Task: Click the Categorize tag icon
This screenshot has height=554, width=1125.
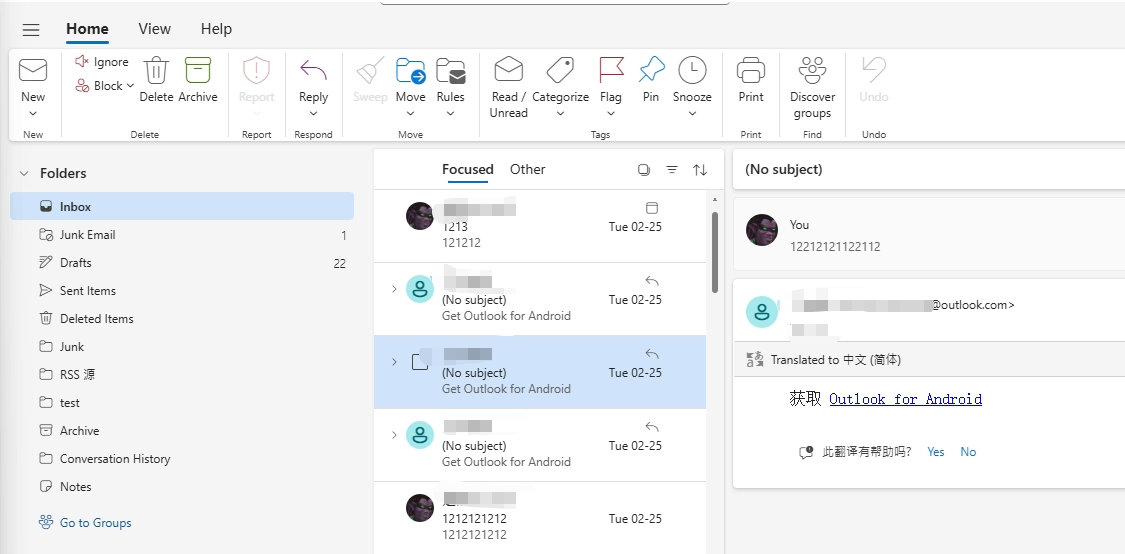Action: [x=560, y=70]
